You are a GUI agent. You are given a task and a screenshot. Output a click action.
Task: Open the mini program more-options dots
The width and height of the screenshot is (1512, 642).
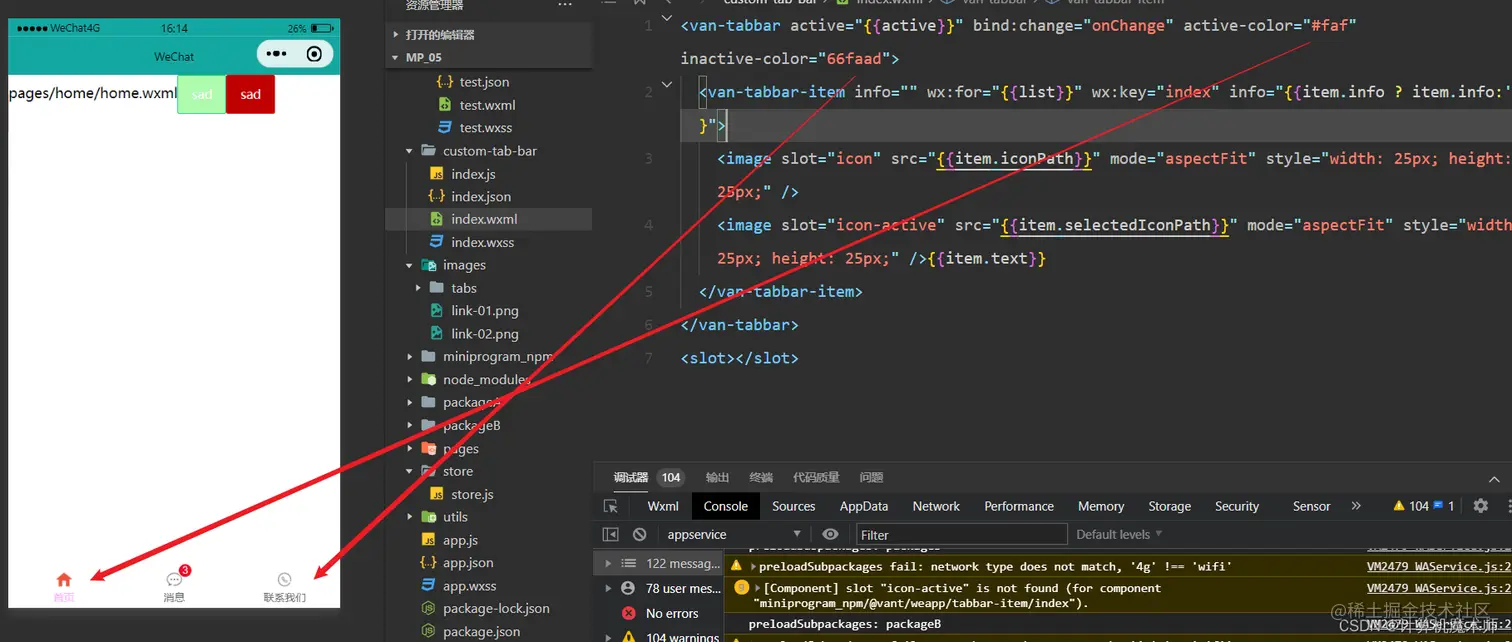tap(277, 54)
